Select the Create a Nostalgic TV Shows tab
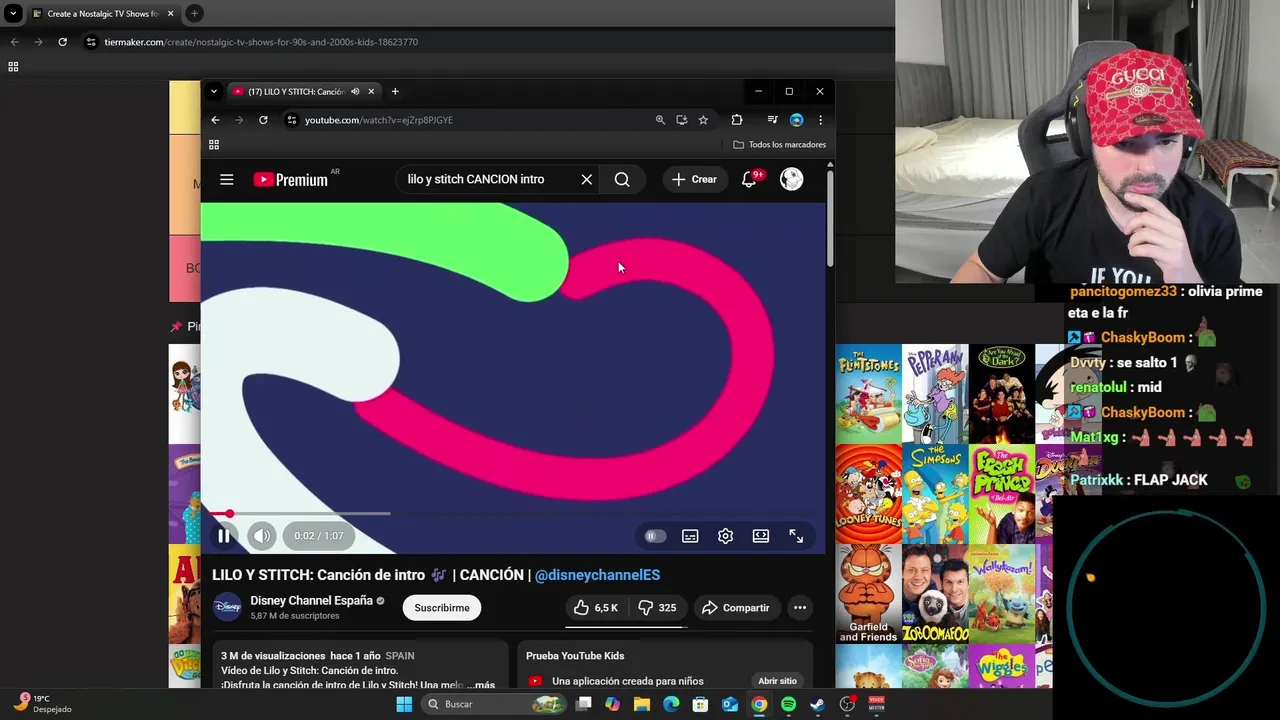The width and height of the screenshot is (1280, 720). click(x=103, y=14)
